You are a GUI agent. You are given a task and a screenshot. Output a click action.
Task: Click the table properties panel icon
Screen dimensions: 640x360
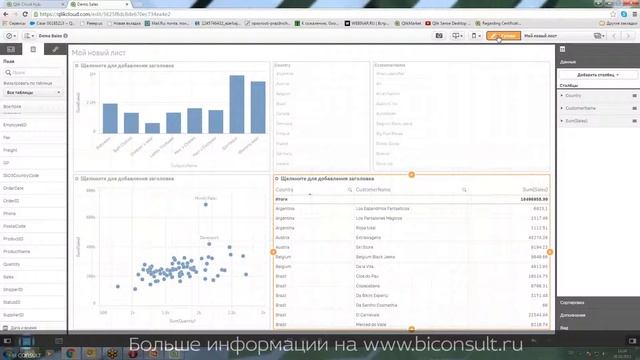pyautogui.click(x=562, y=49)
